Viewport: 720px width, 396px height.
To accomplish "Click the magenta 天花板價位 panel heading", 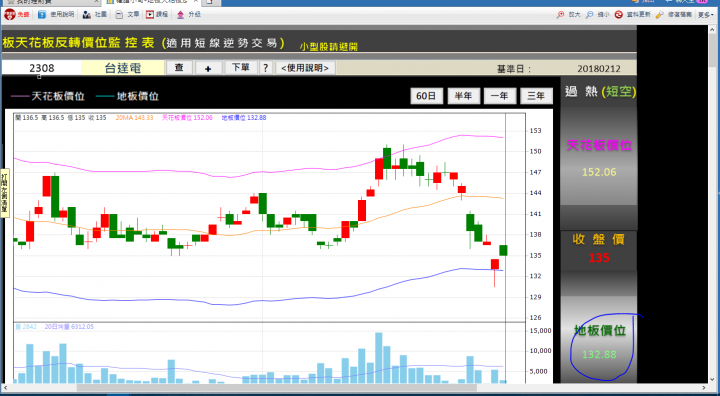I will pos(599,146).
